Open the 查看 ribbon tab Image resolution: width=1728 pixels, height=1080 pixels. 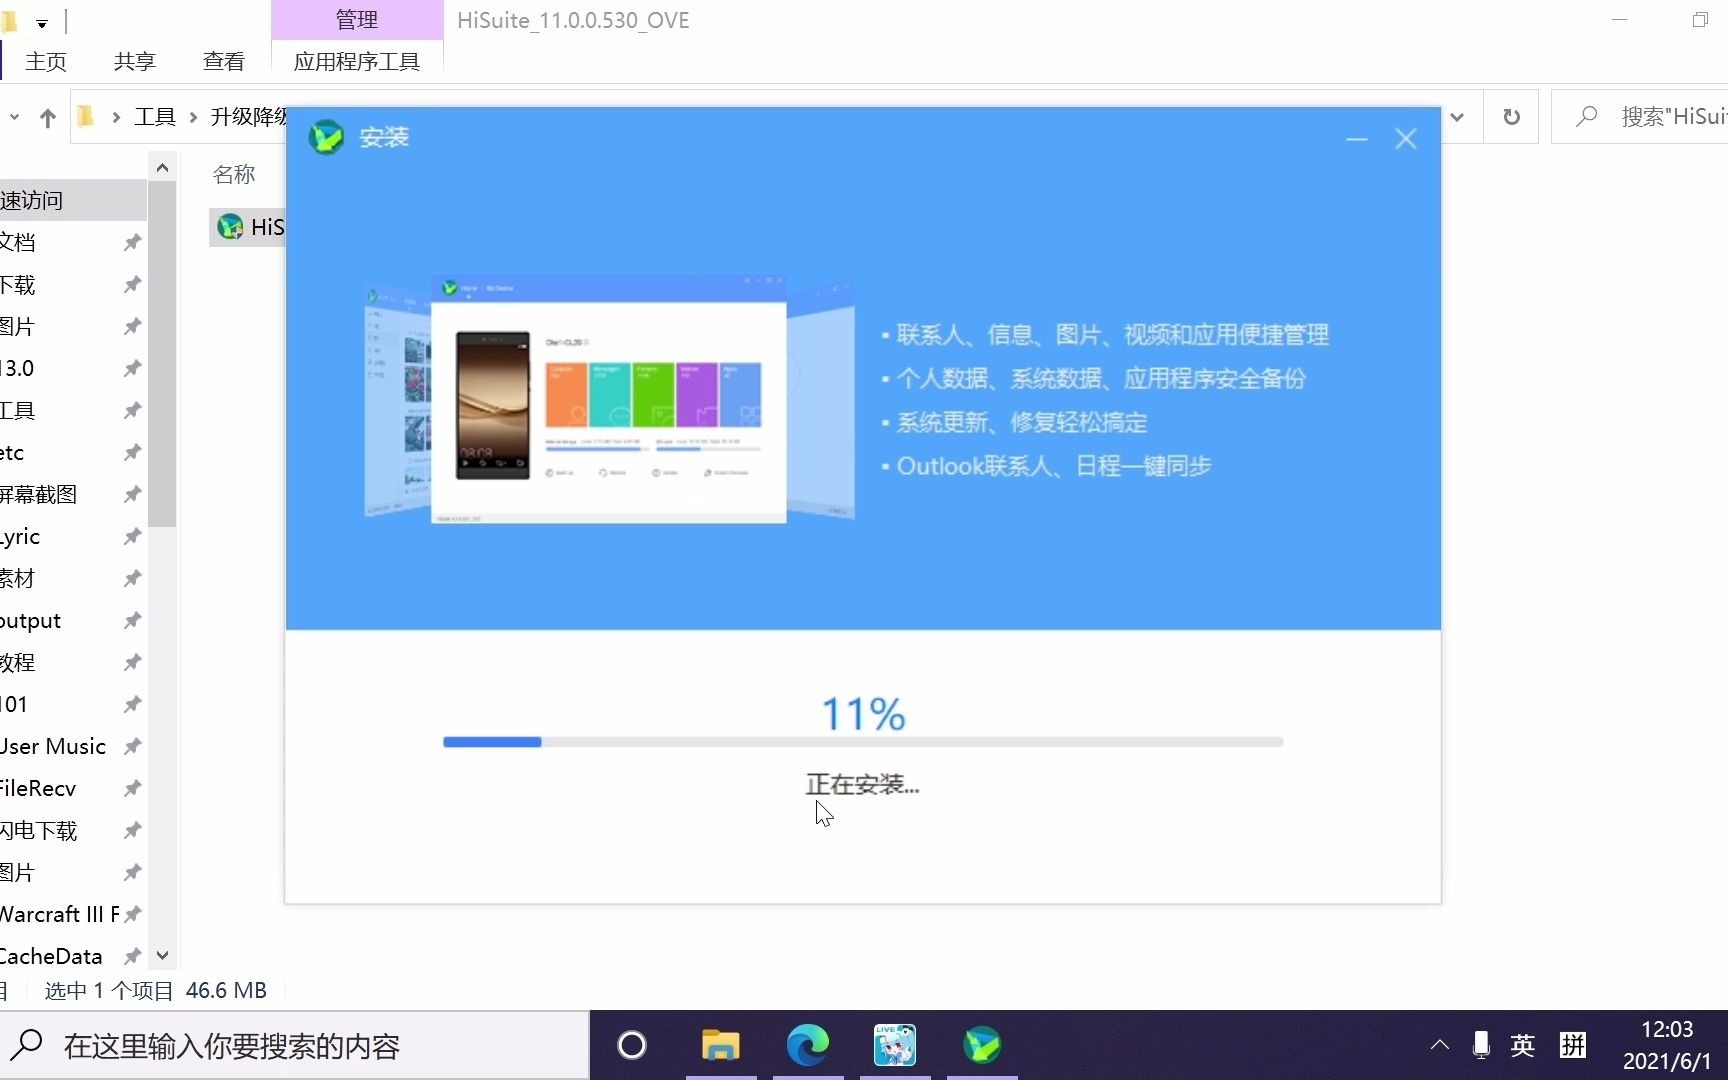[224, 62]
